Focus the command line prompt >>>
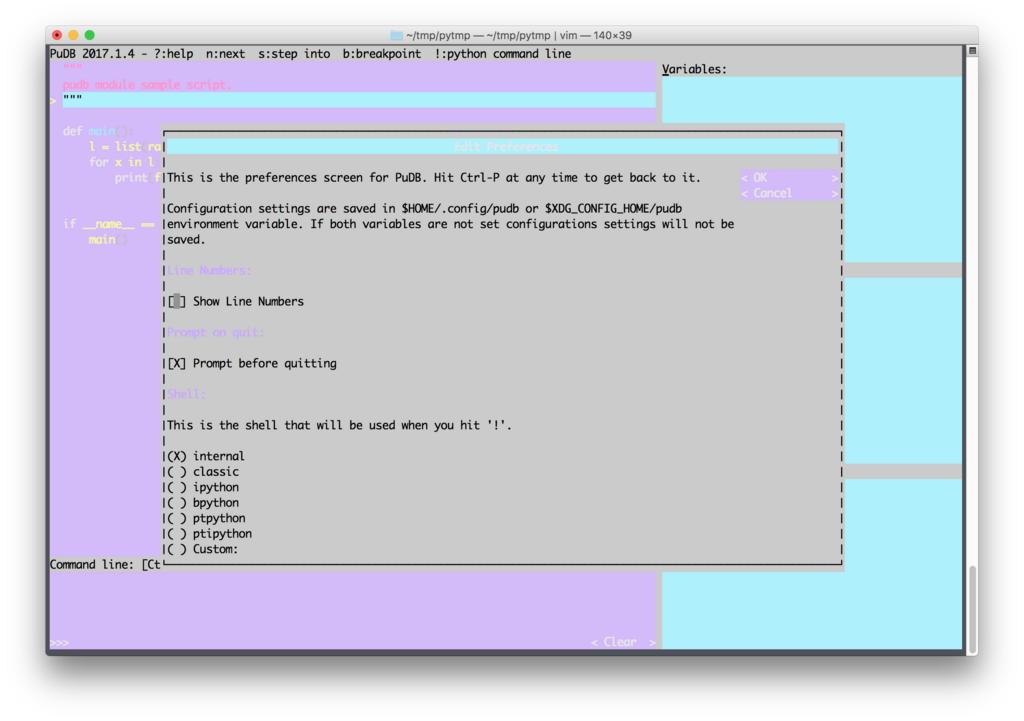 (59, 643)
